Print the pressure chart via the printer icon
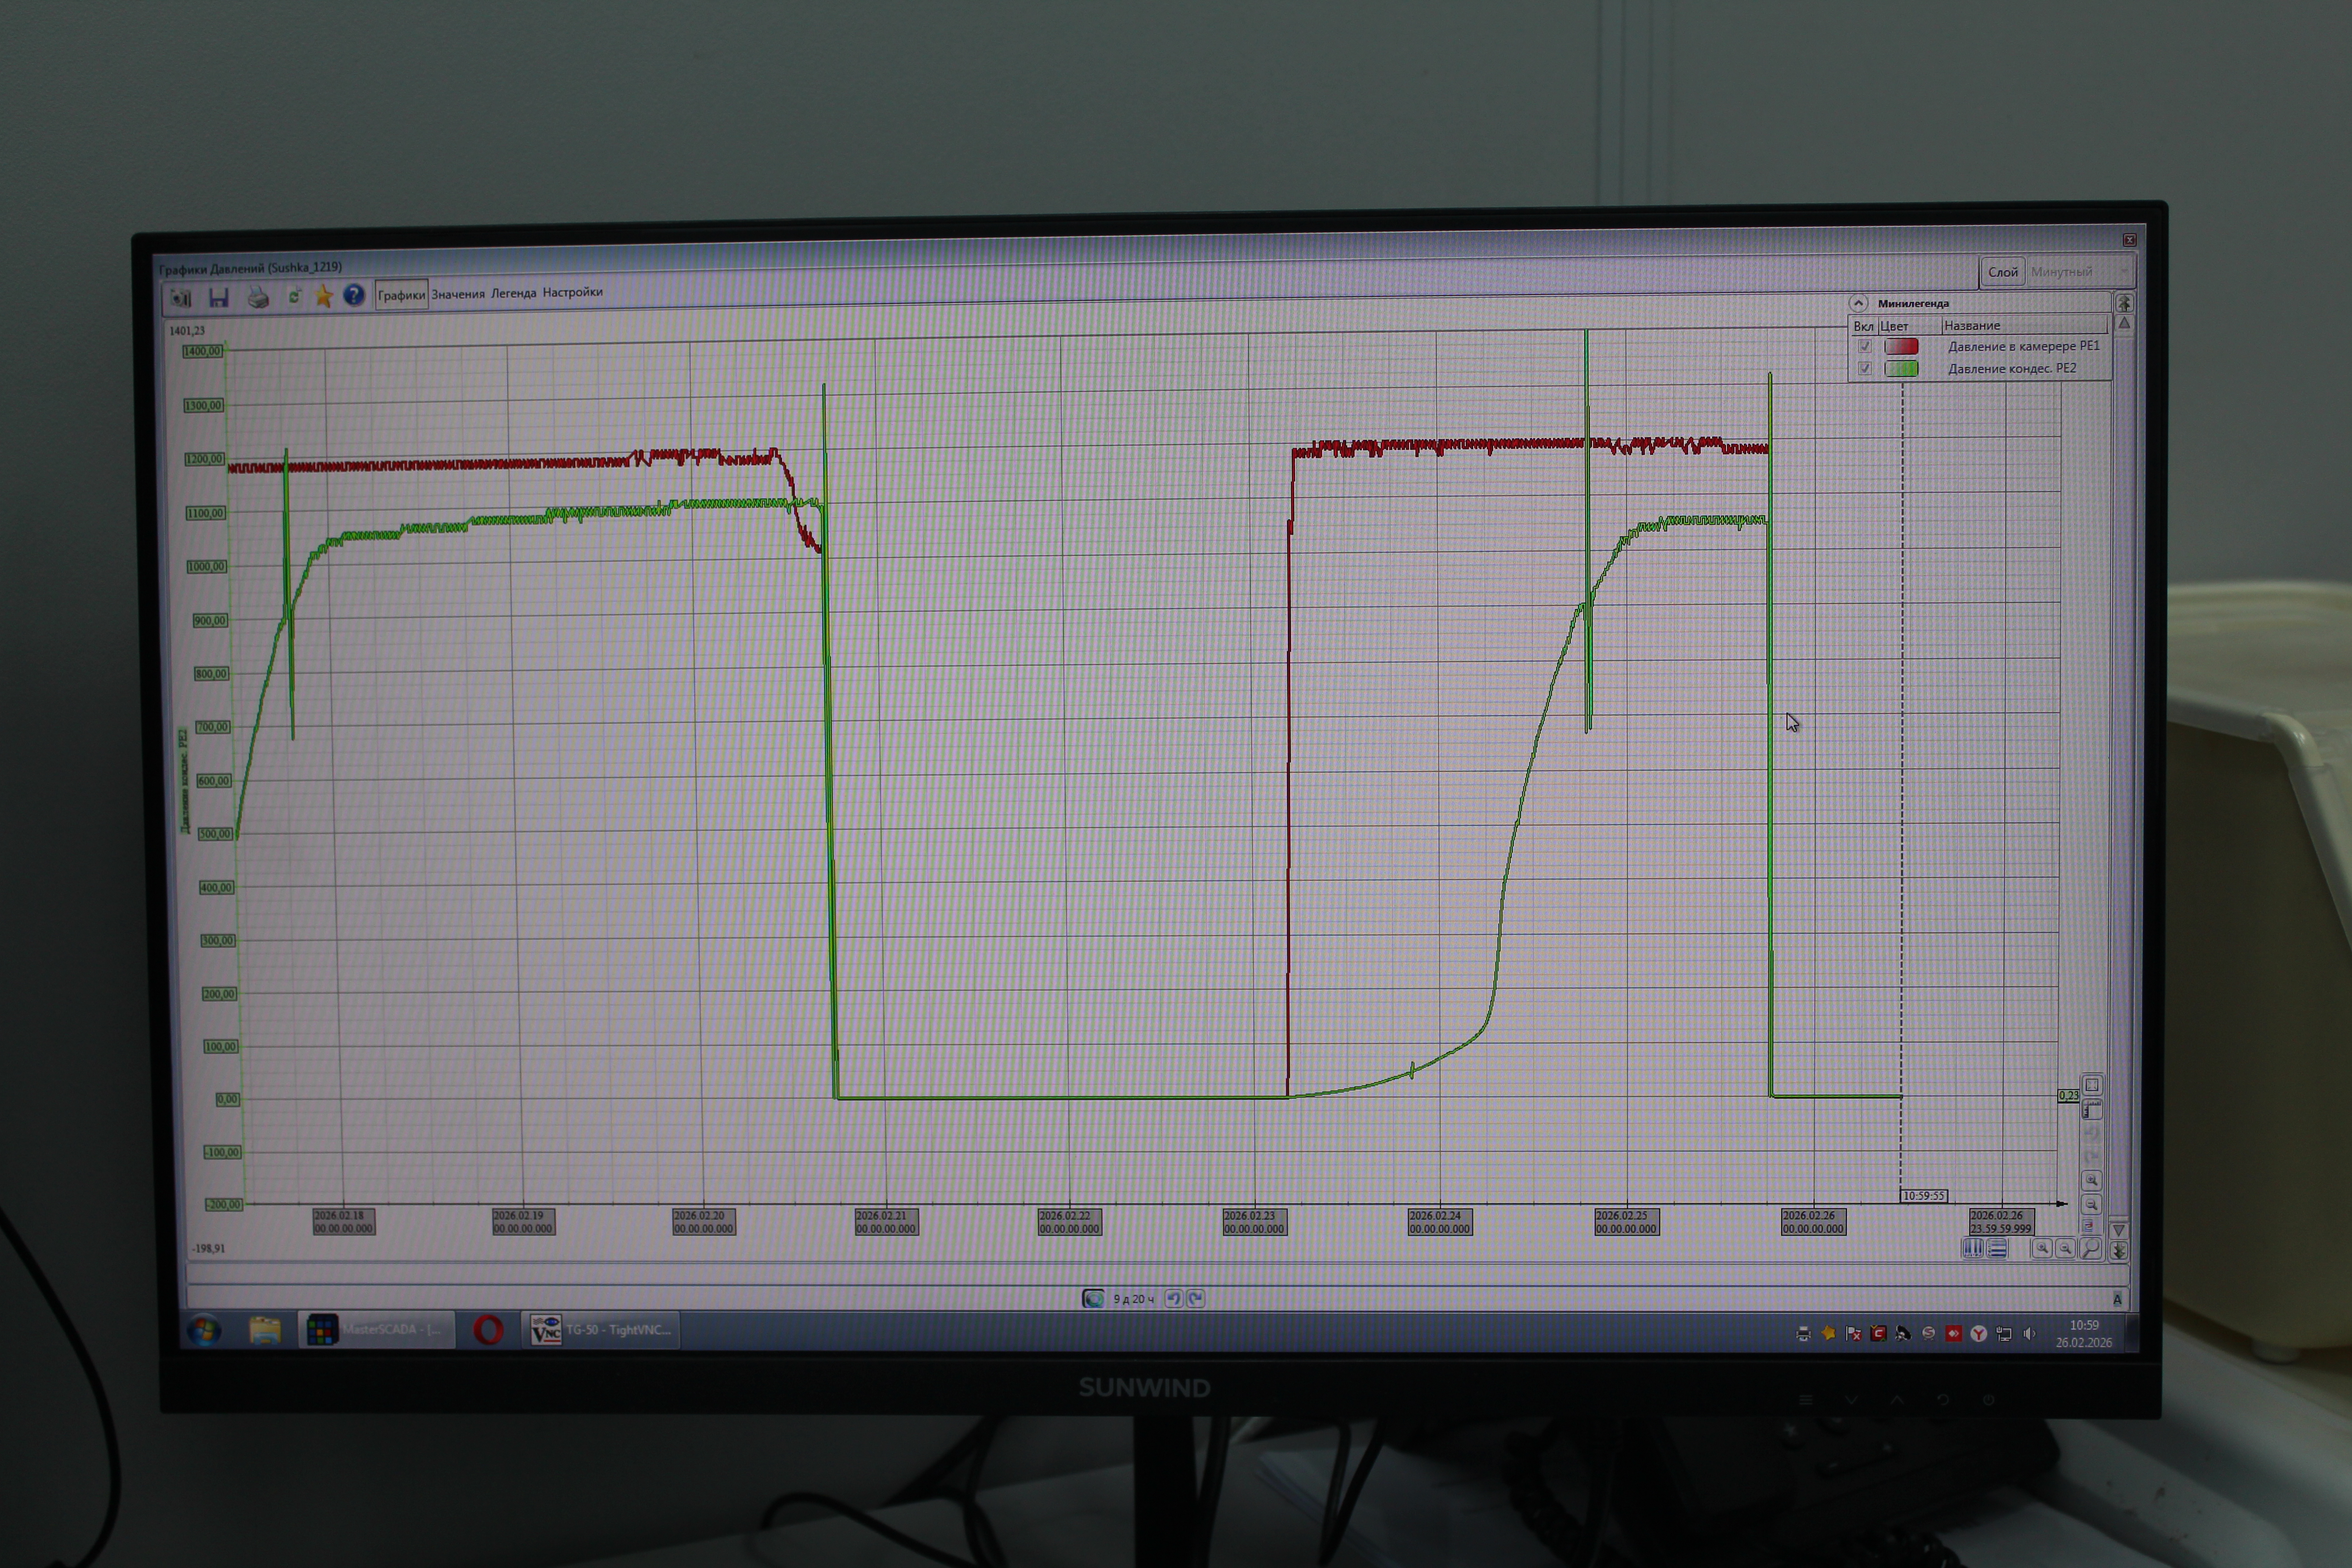The image size is (2352, 1568). click(258, 297)
